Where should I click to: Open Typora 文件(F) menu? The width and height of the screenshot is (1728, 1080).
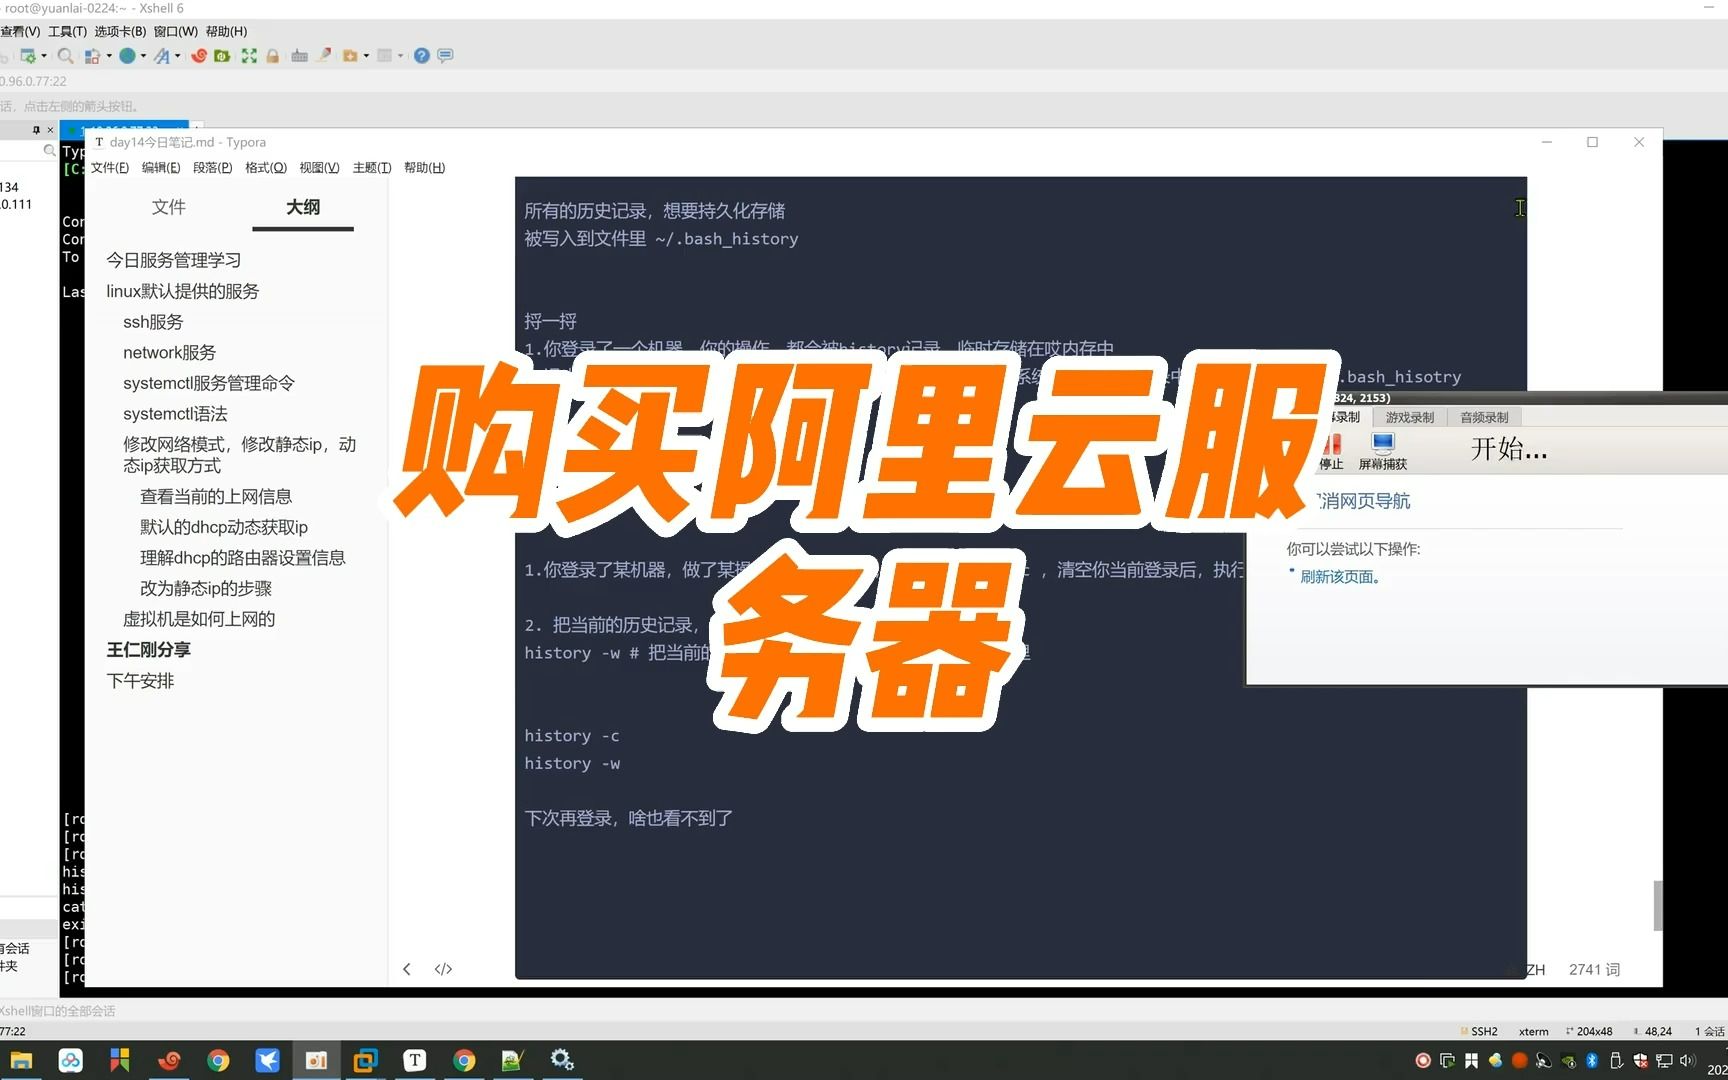[110, 168]
